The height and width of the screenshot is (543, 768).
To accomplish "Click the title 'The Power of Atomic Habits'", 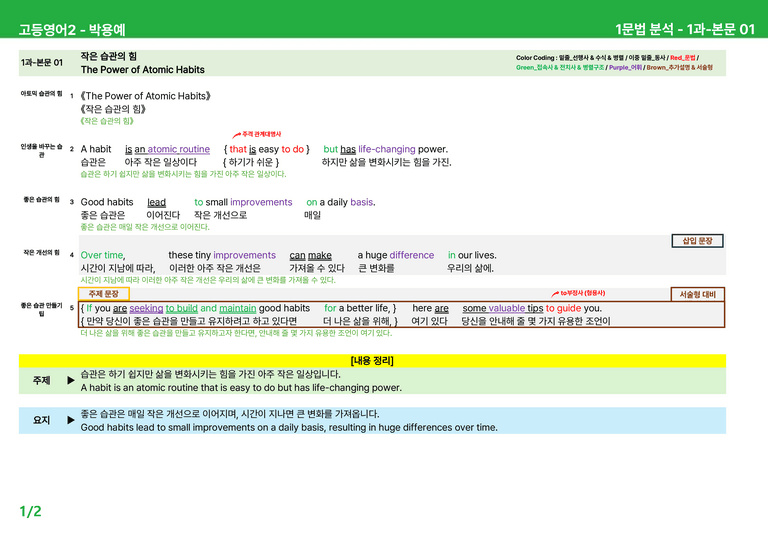I will click(x=143, y=70).
